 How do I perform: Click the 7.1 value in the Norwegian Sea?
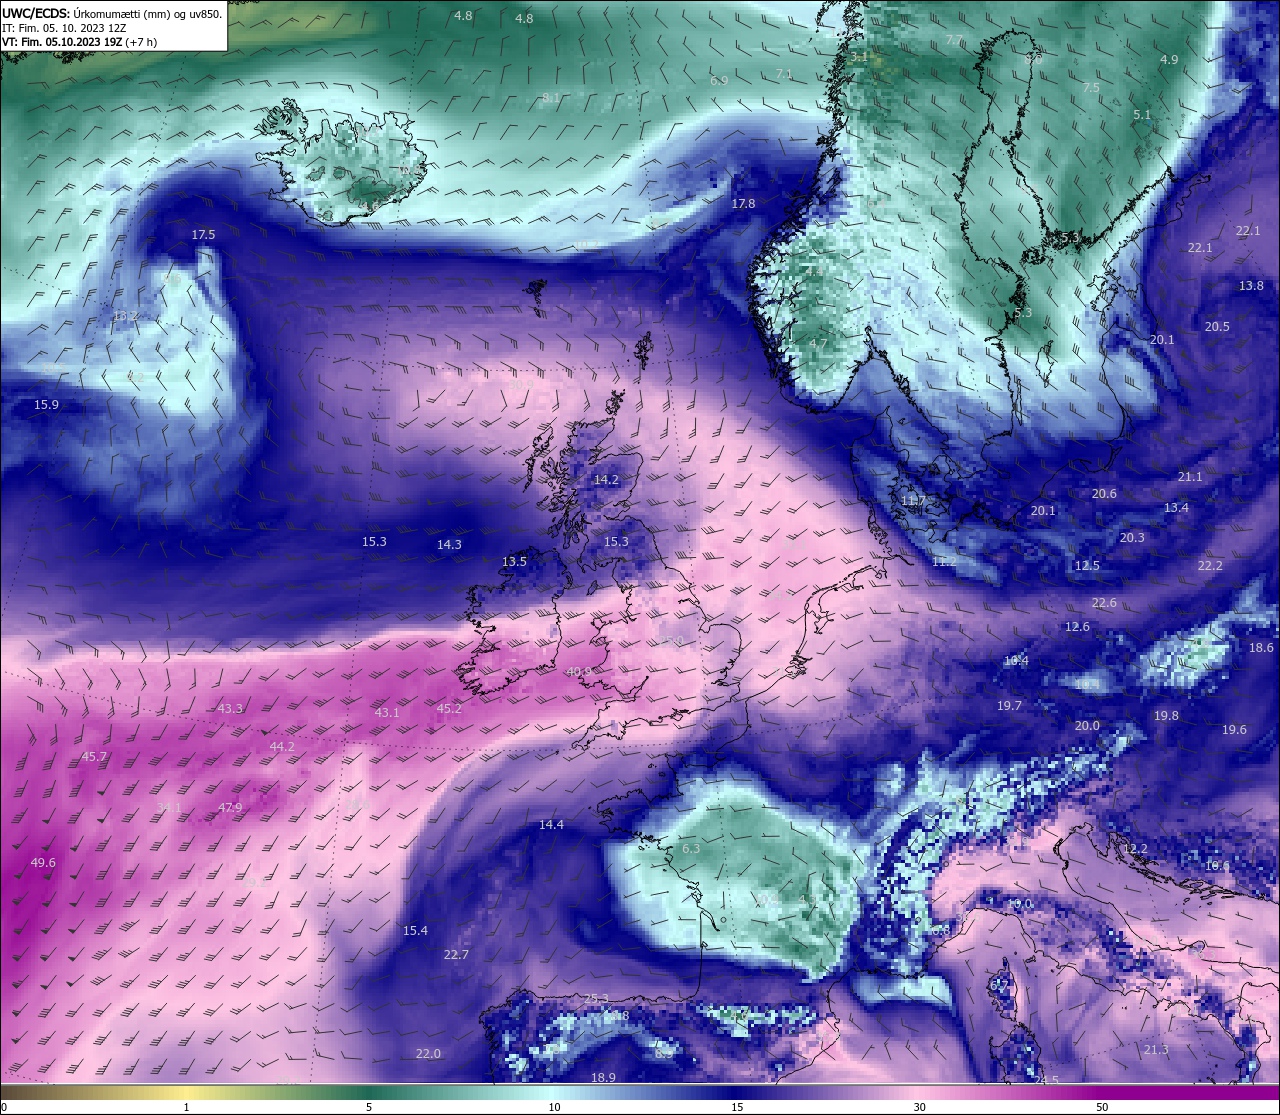(784, 74)
